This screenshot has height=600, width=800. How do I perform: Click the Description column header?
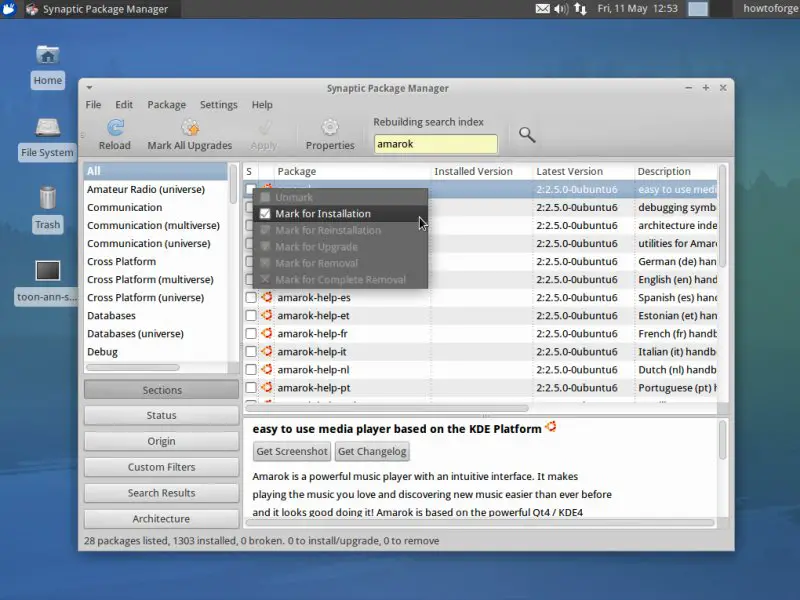coord(676,171)
